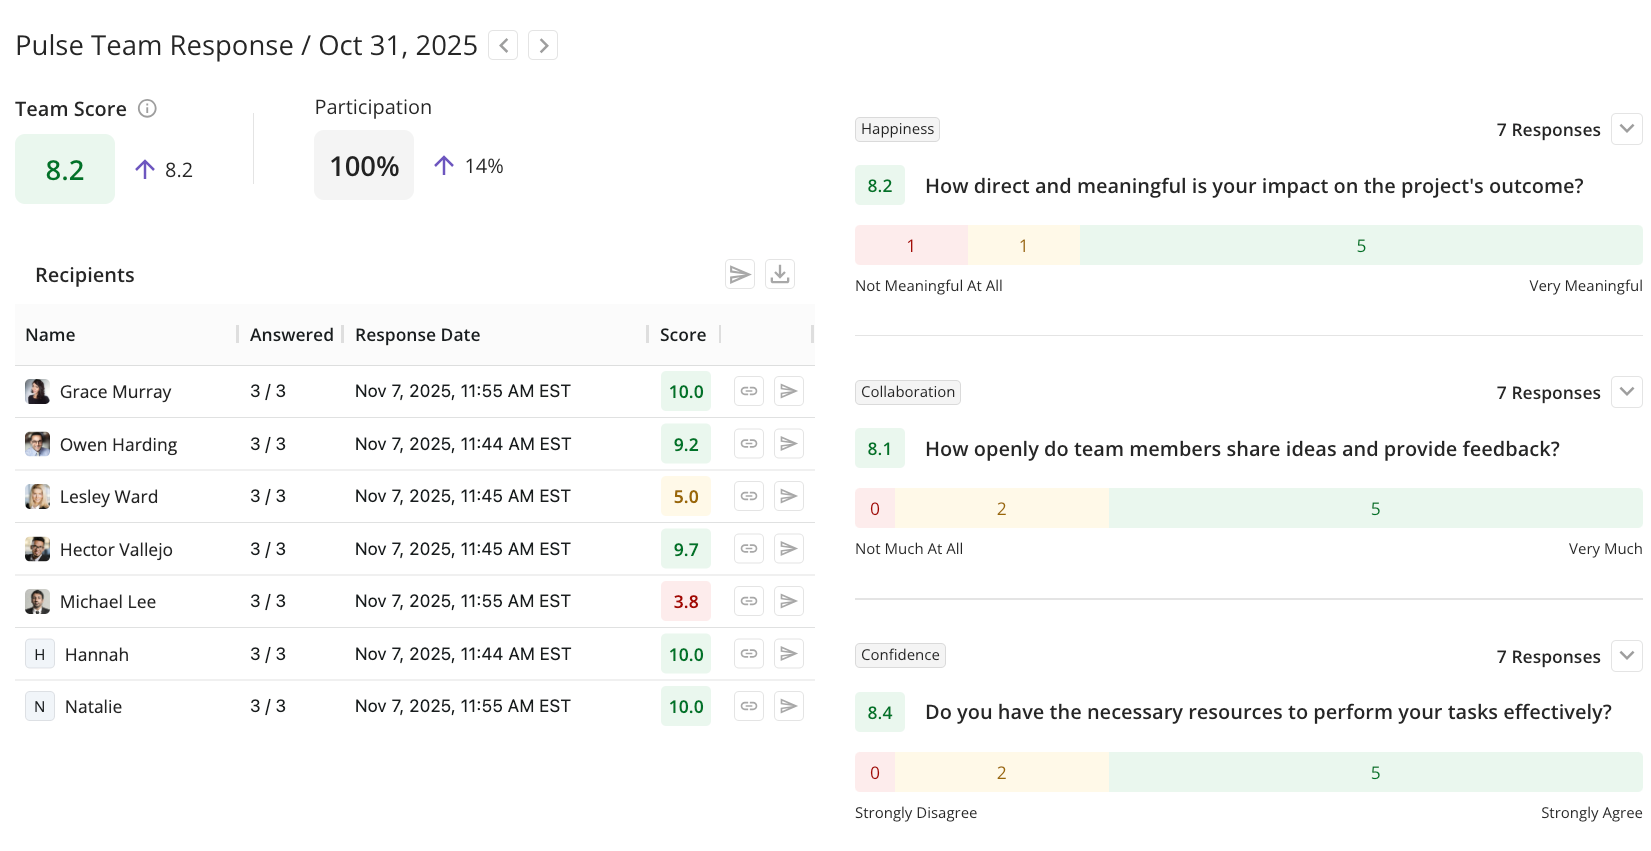Click green 5-response segment in Happiness bar
The width and height of the screenshot is (1651, 851).
1360,246
